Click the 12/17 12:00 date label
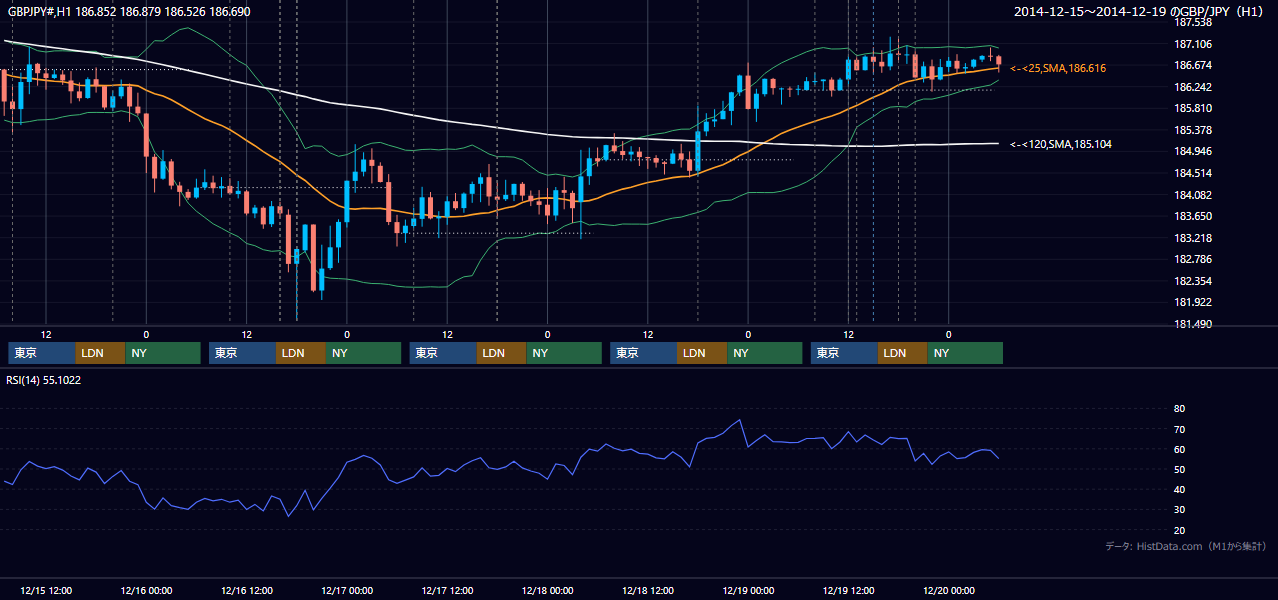This screenshot has height=600, width=1278. pos(448,590)
